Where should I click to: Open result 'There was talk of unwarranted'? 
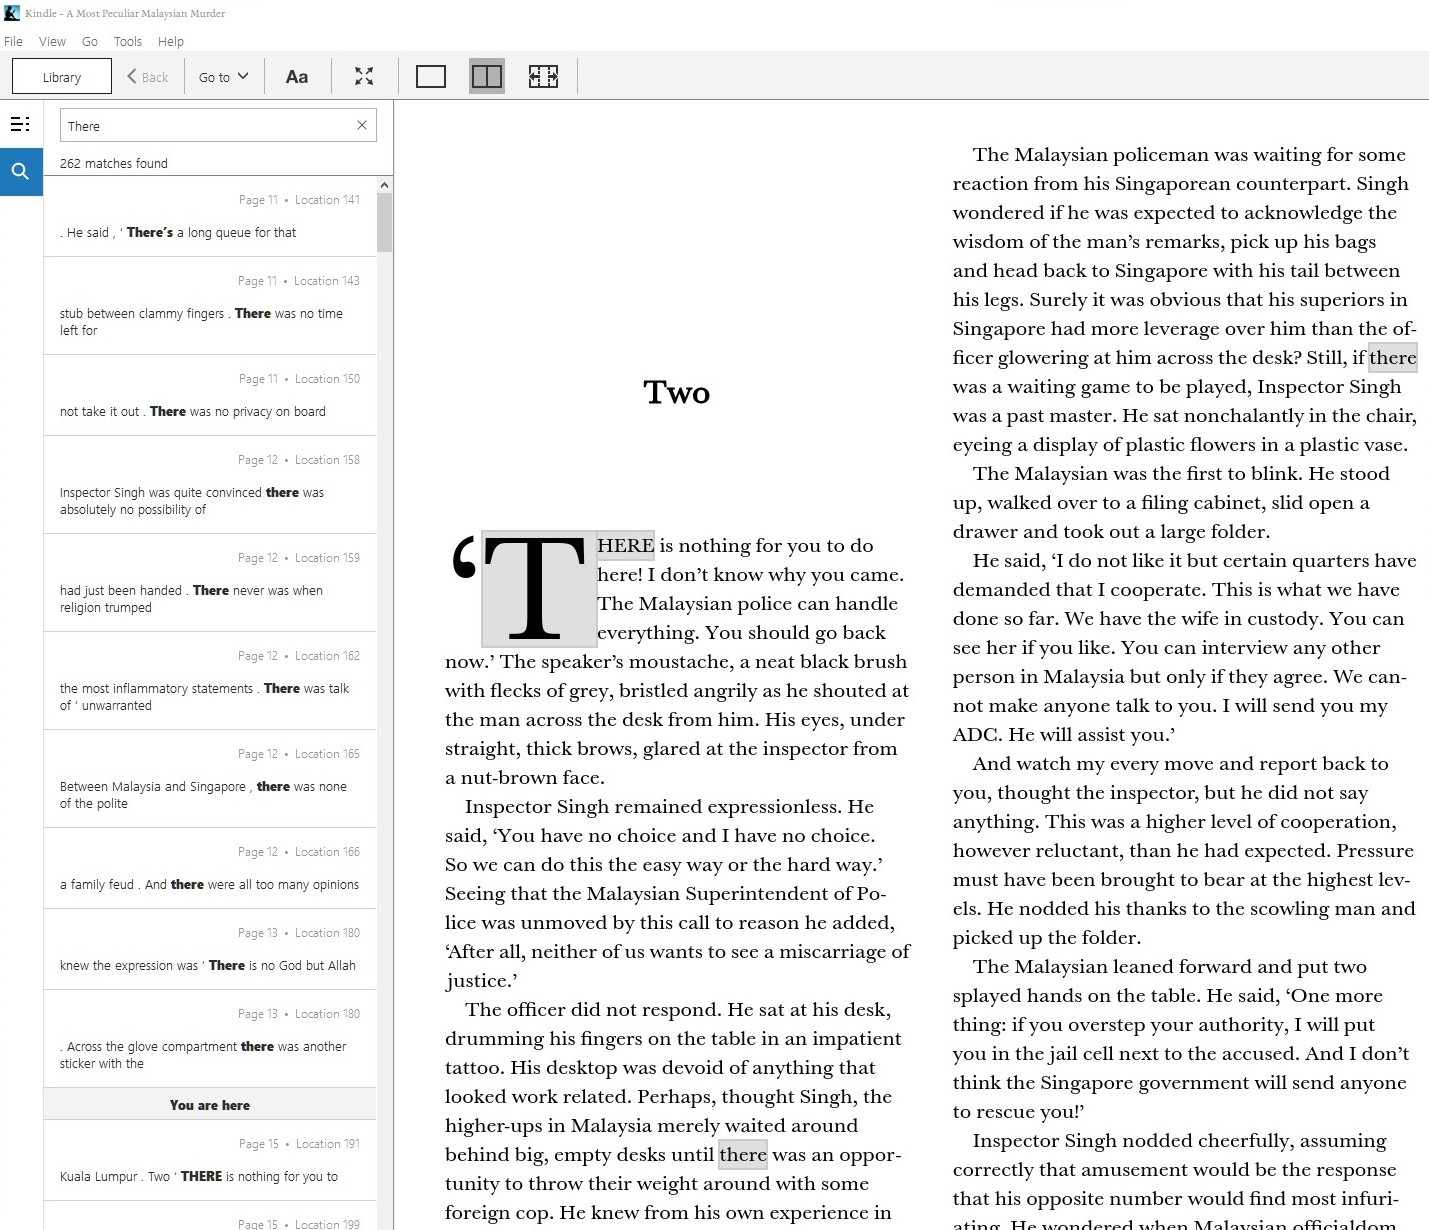210,680
